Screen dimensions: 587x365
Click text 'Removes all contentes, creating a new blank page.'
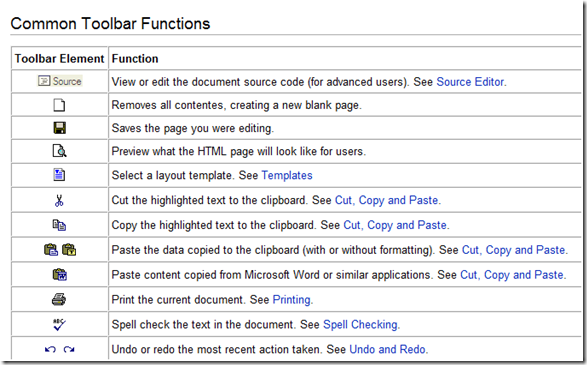[x=237, y=105]
